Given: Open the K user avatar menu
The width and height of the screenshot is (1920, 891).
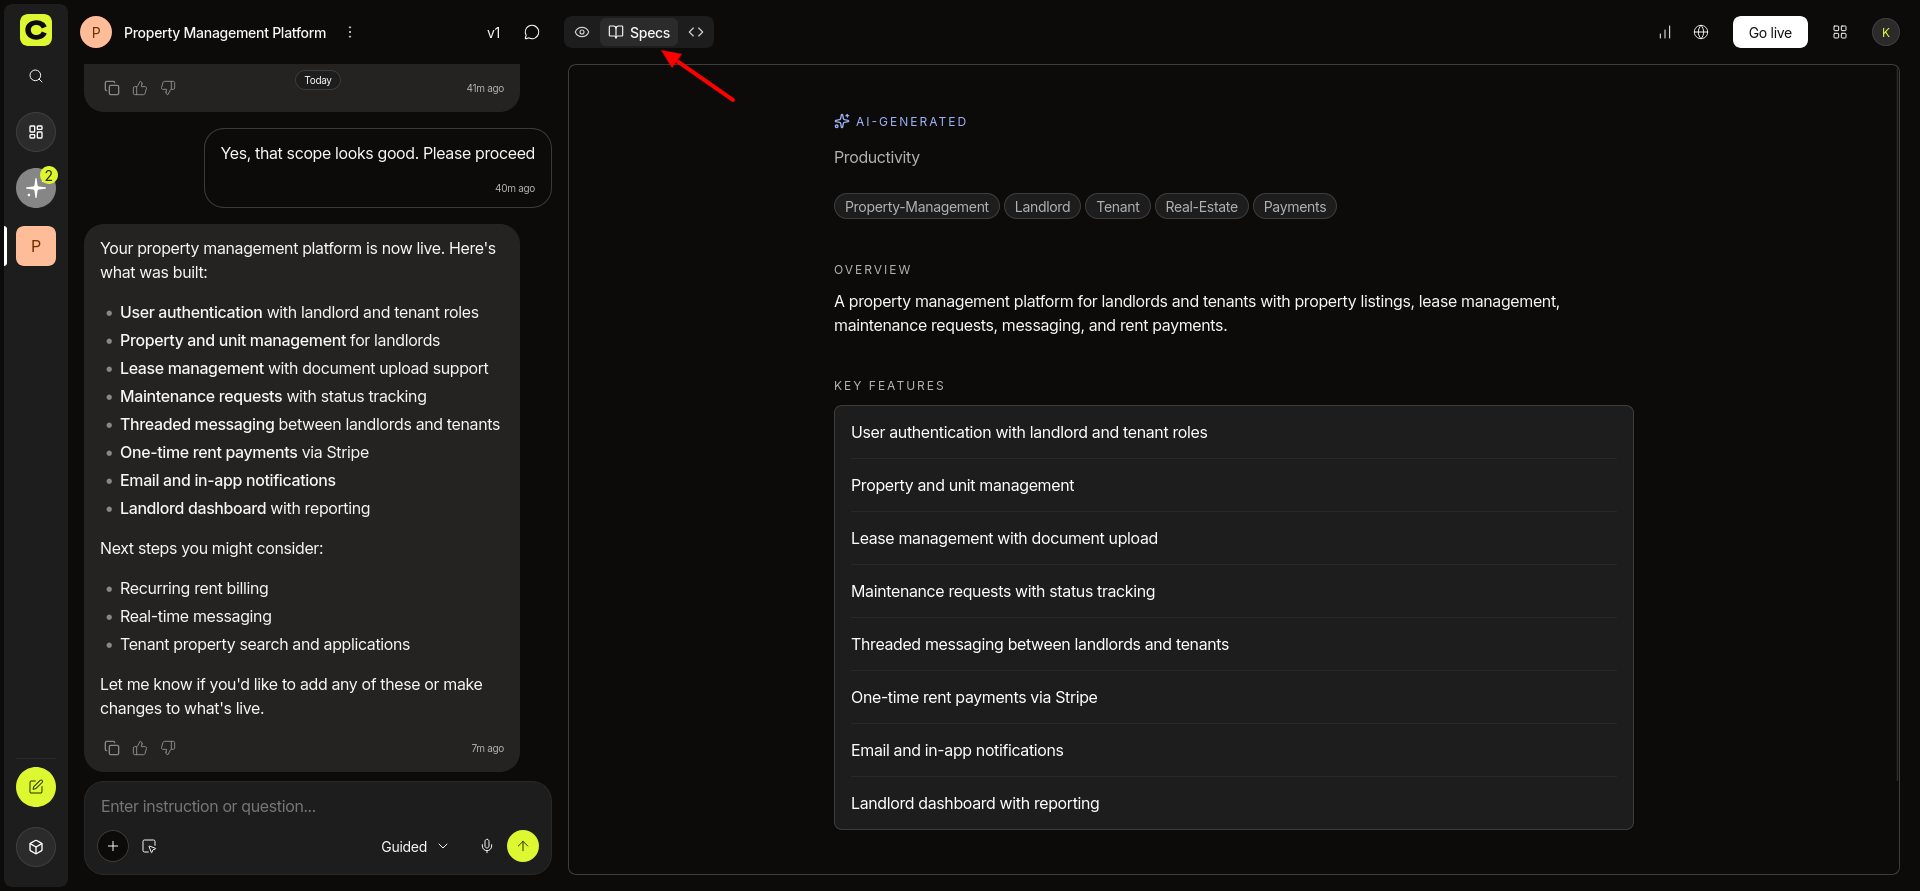Looking at the screenshot, I should (x=1886, y=32).
